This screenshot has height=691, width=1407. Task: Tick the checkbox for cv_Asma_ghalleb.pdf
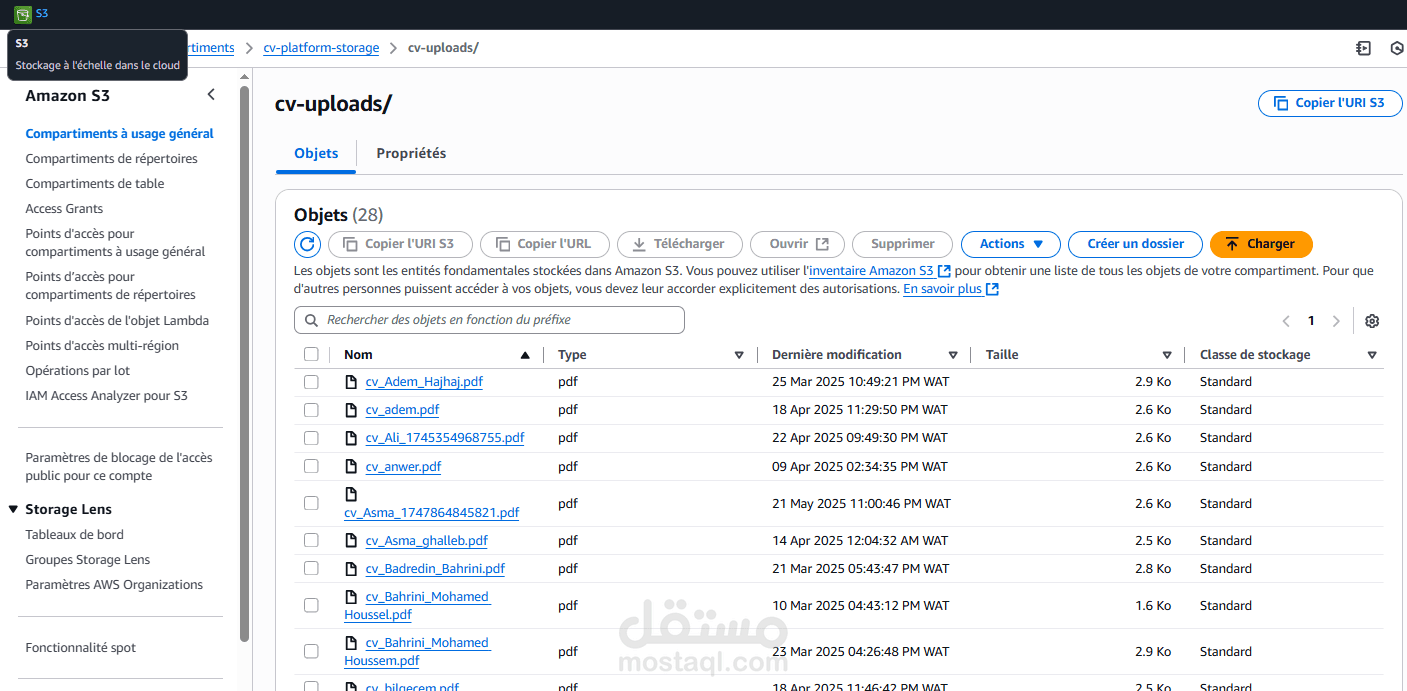311,540
